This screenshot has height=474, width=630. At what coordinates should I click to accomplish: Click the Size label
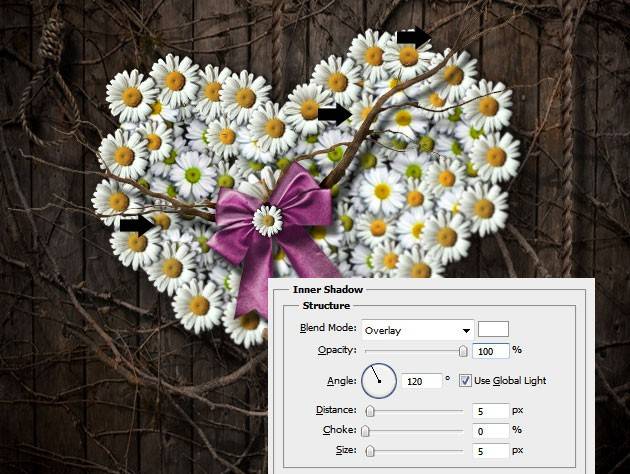point(346,450)
